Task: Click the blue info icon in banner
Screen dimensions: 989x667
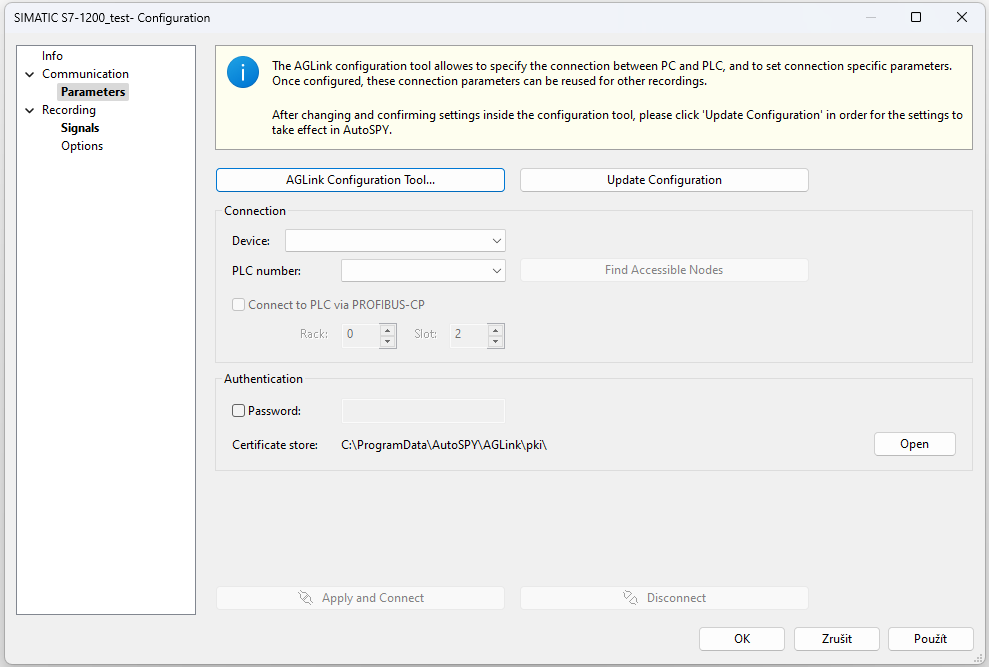Action: 243,72
